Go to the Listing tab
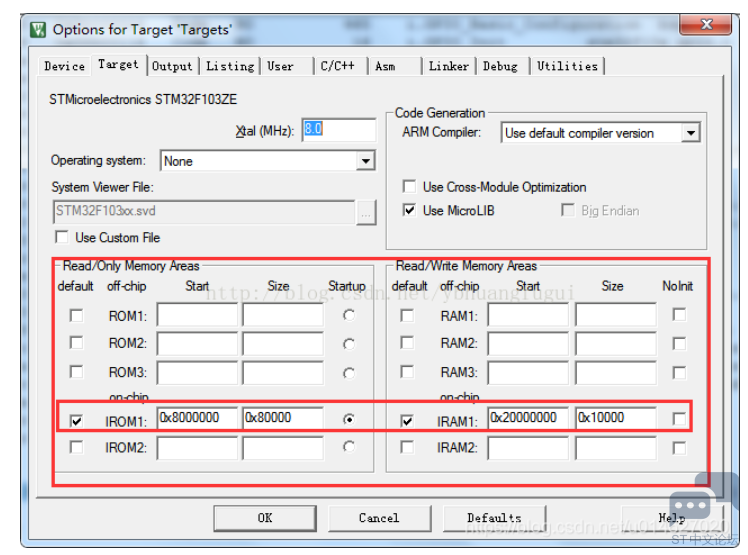This screenshot has width=748, height=555. pos(230,66)
